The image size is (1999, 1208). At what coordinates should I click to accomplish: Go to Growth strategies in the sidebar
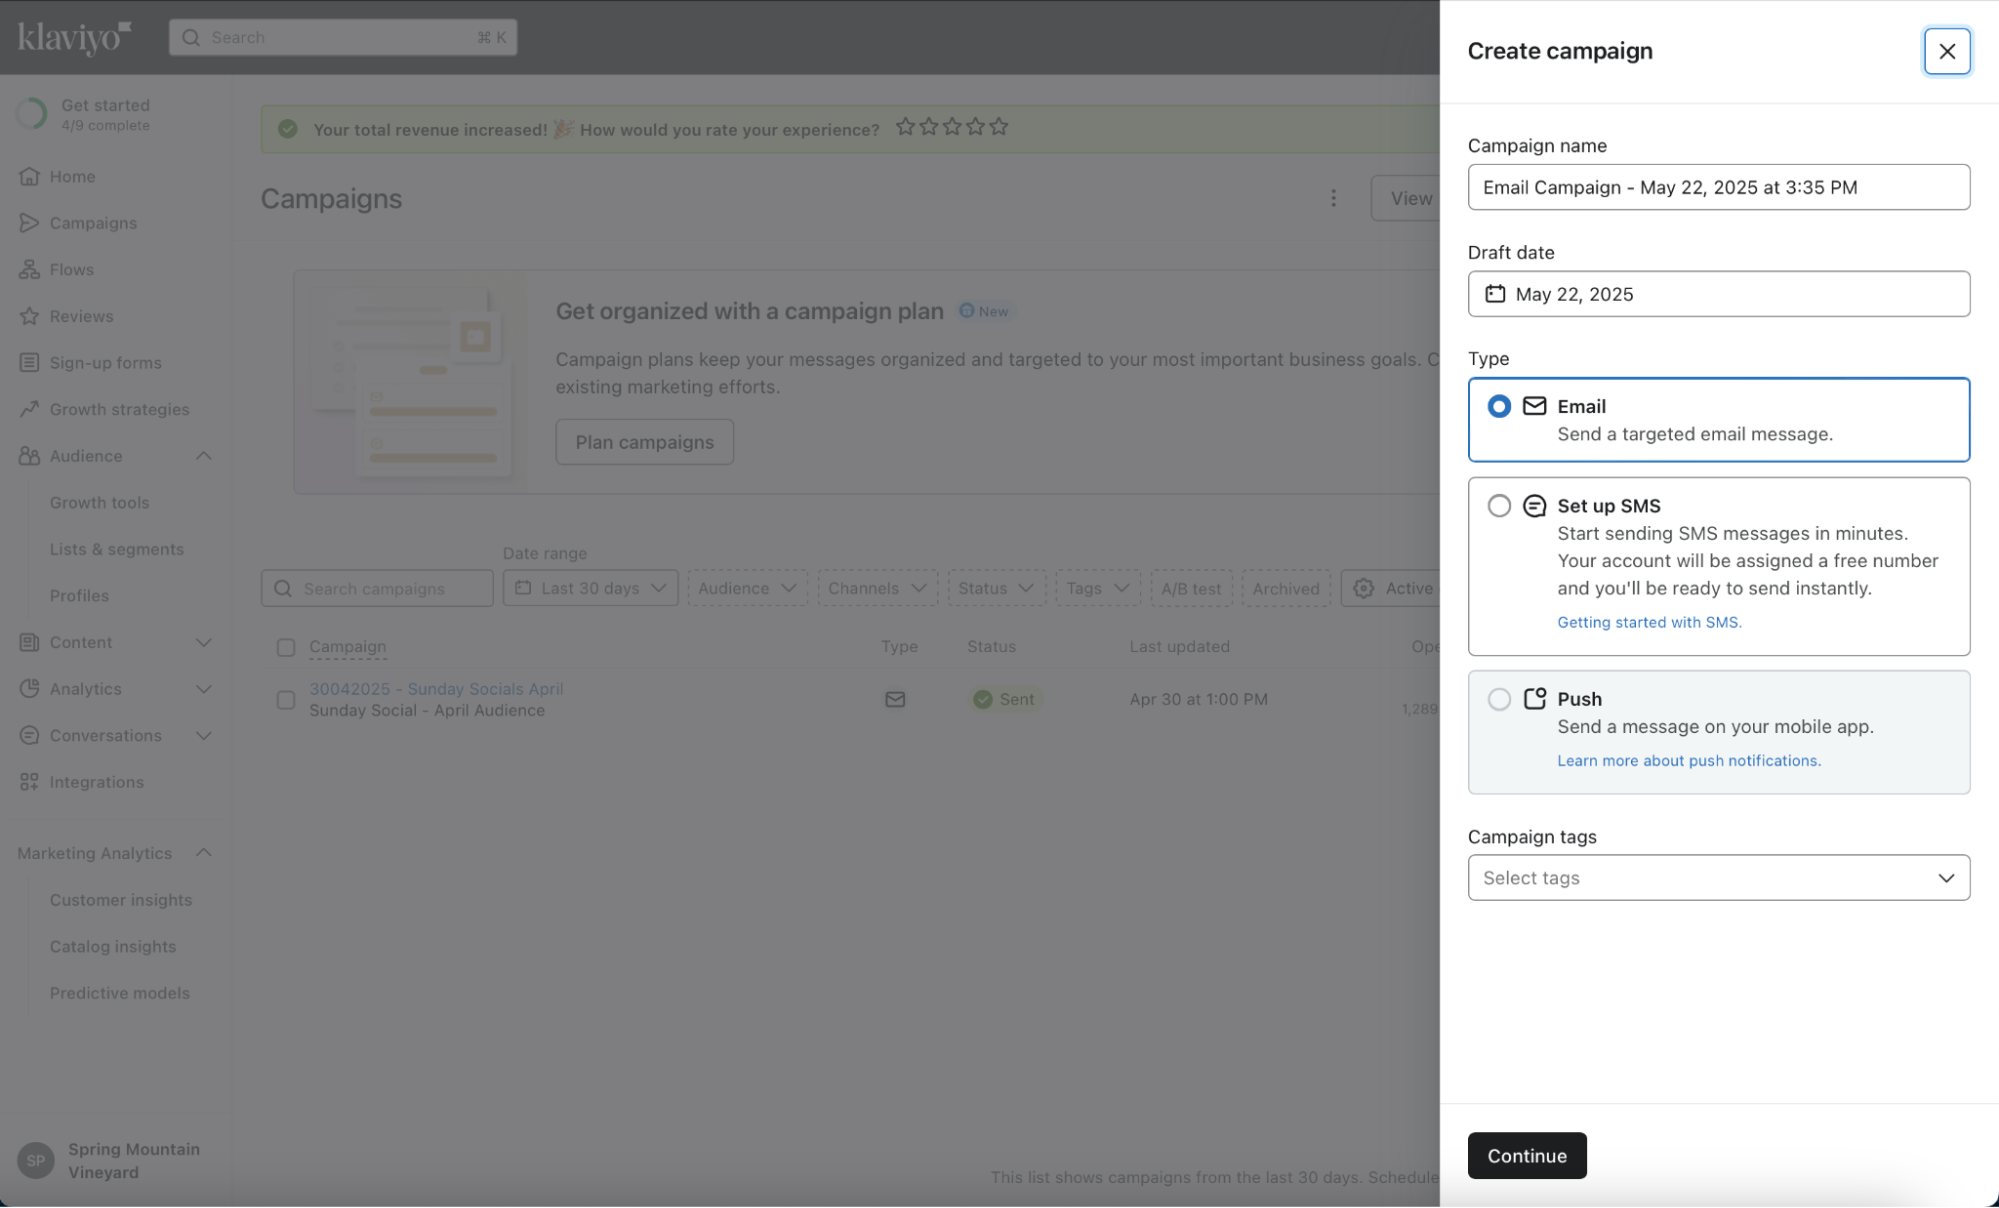(119, 409)
